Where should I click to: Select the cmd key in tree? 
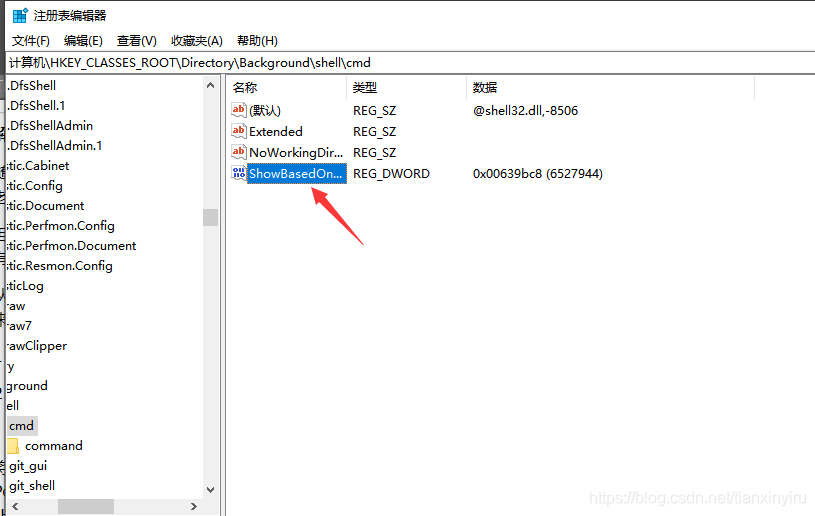22,426
